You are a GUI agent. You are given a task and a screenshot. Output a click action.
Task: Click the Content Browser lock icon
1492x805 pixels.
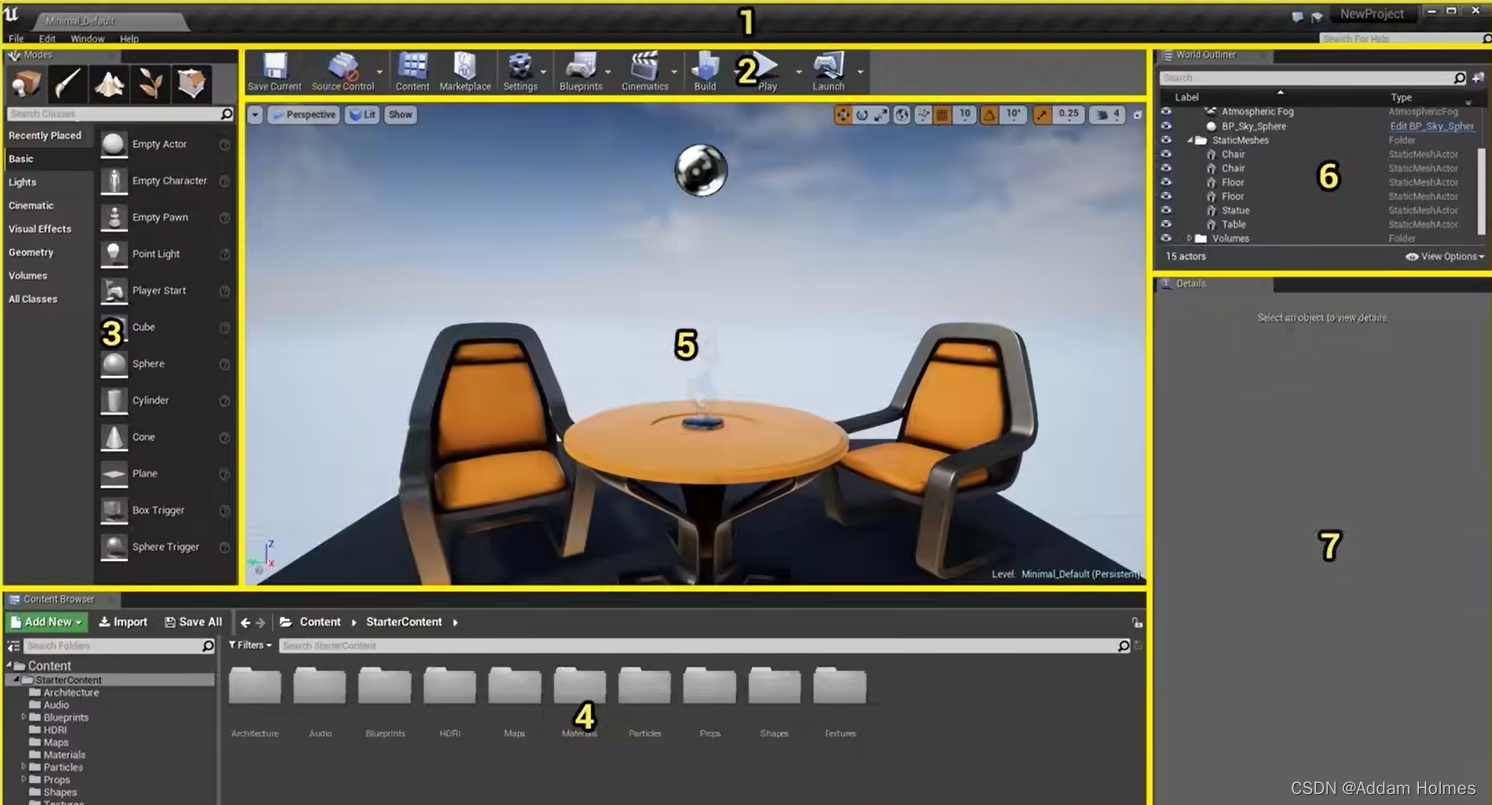1137,622
